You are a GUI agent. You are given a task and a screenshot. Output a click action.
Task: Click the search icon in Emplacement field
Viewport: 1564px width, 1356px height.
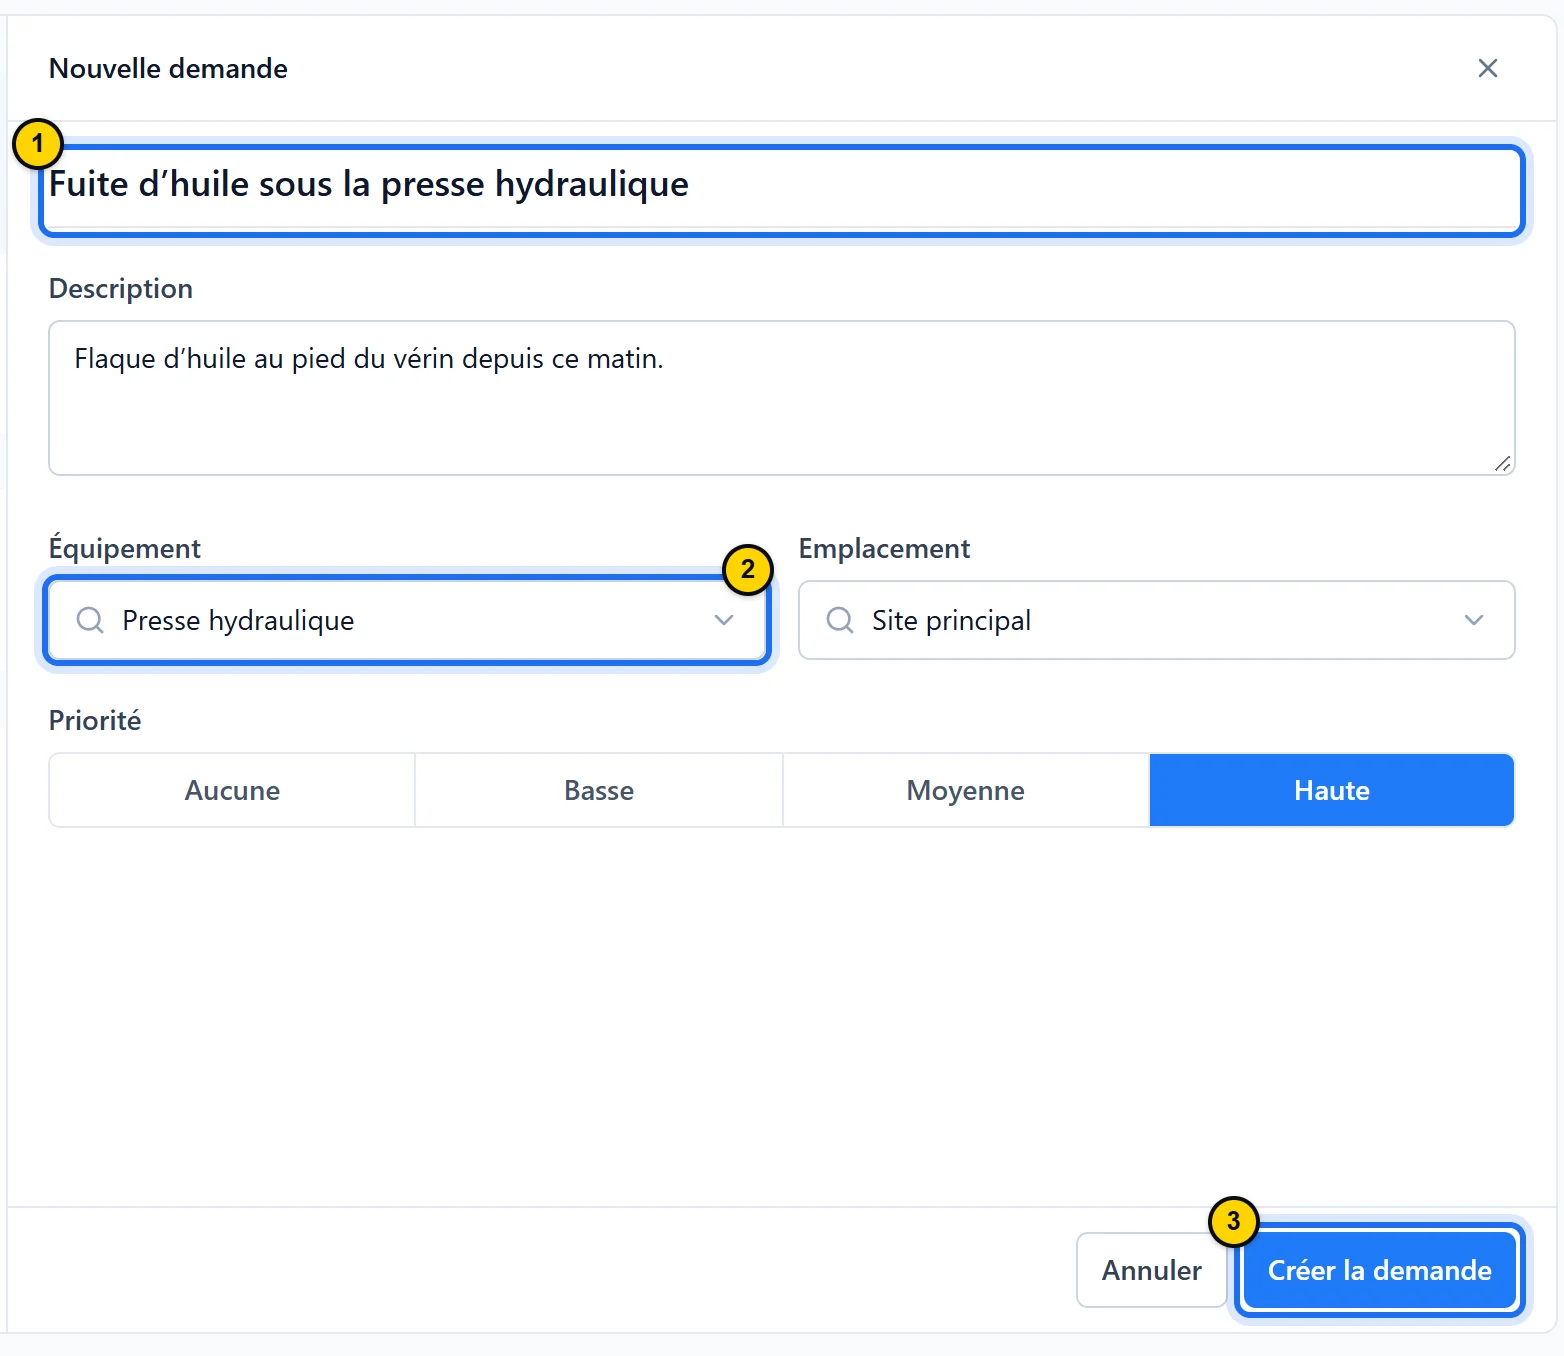click(x=840, y=620)
